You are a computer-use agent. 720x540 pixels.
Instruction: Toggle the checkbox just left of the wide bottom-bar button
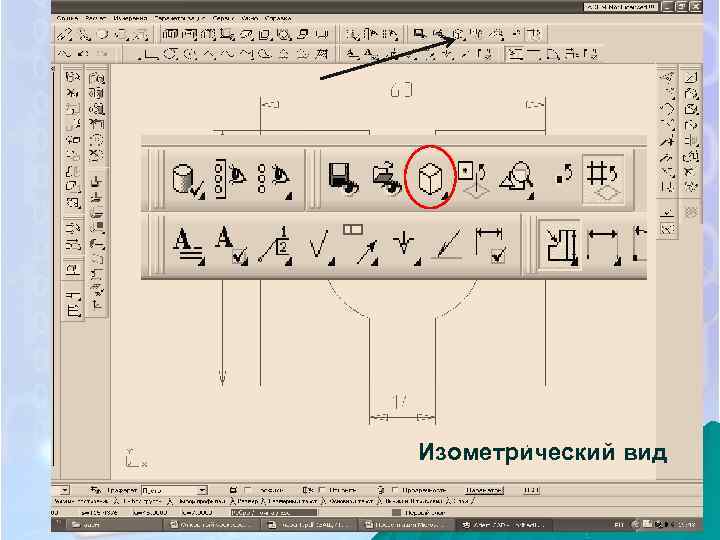[395, 490]
